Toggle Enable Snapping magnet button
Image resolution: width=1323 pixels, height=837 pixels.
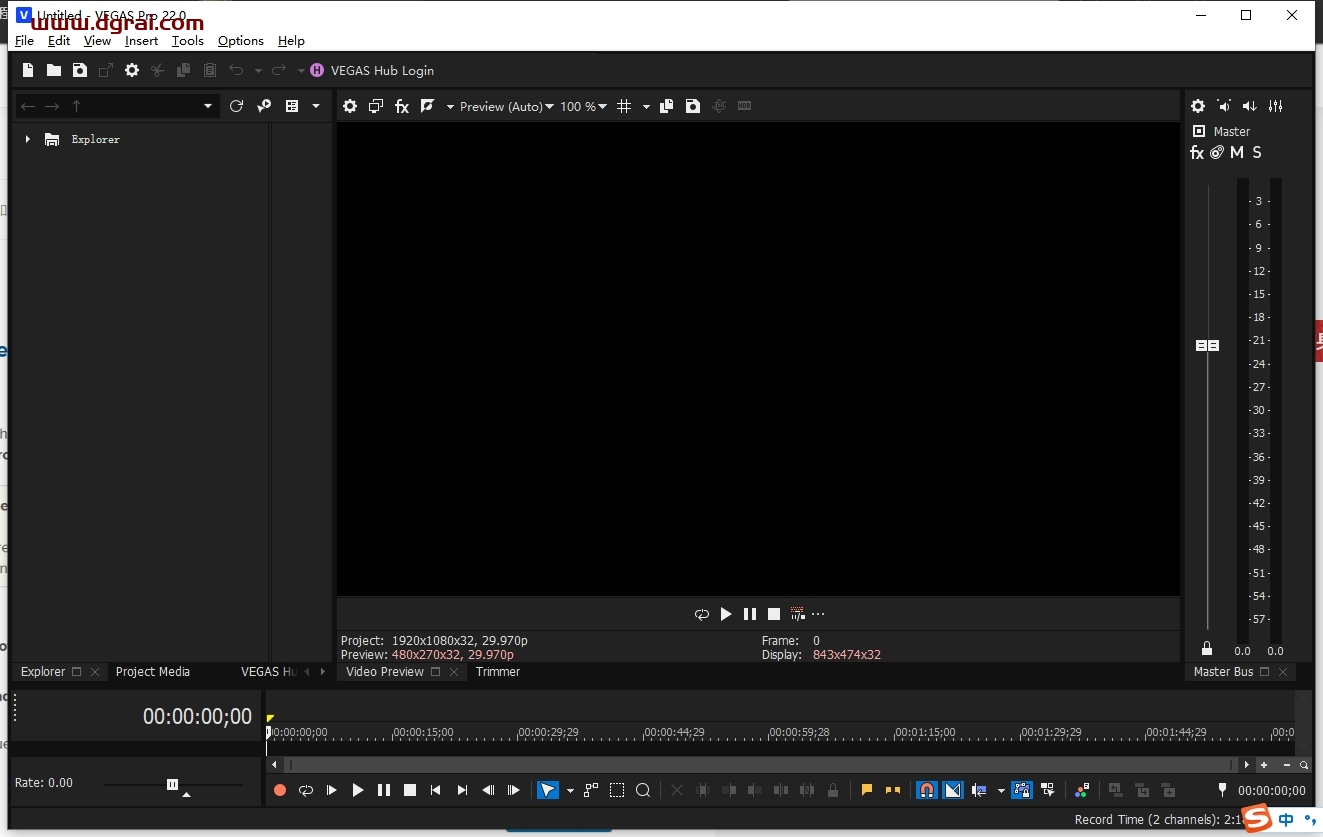pos(927,790)
